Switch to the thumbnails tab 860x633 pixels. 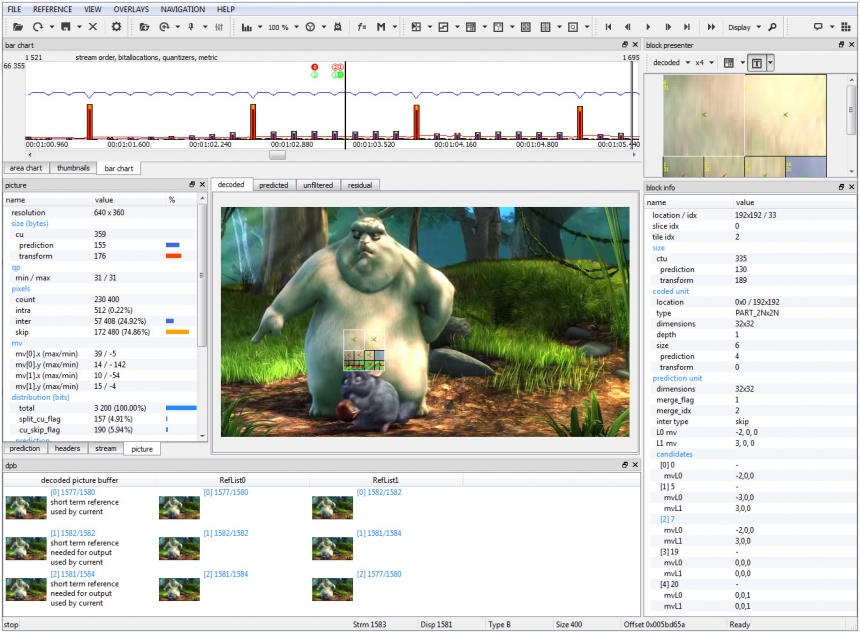(x=73, y=168)
